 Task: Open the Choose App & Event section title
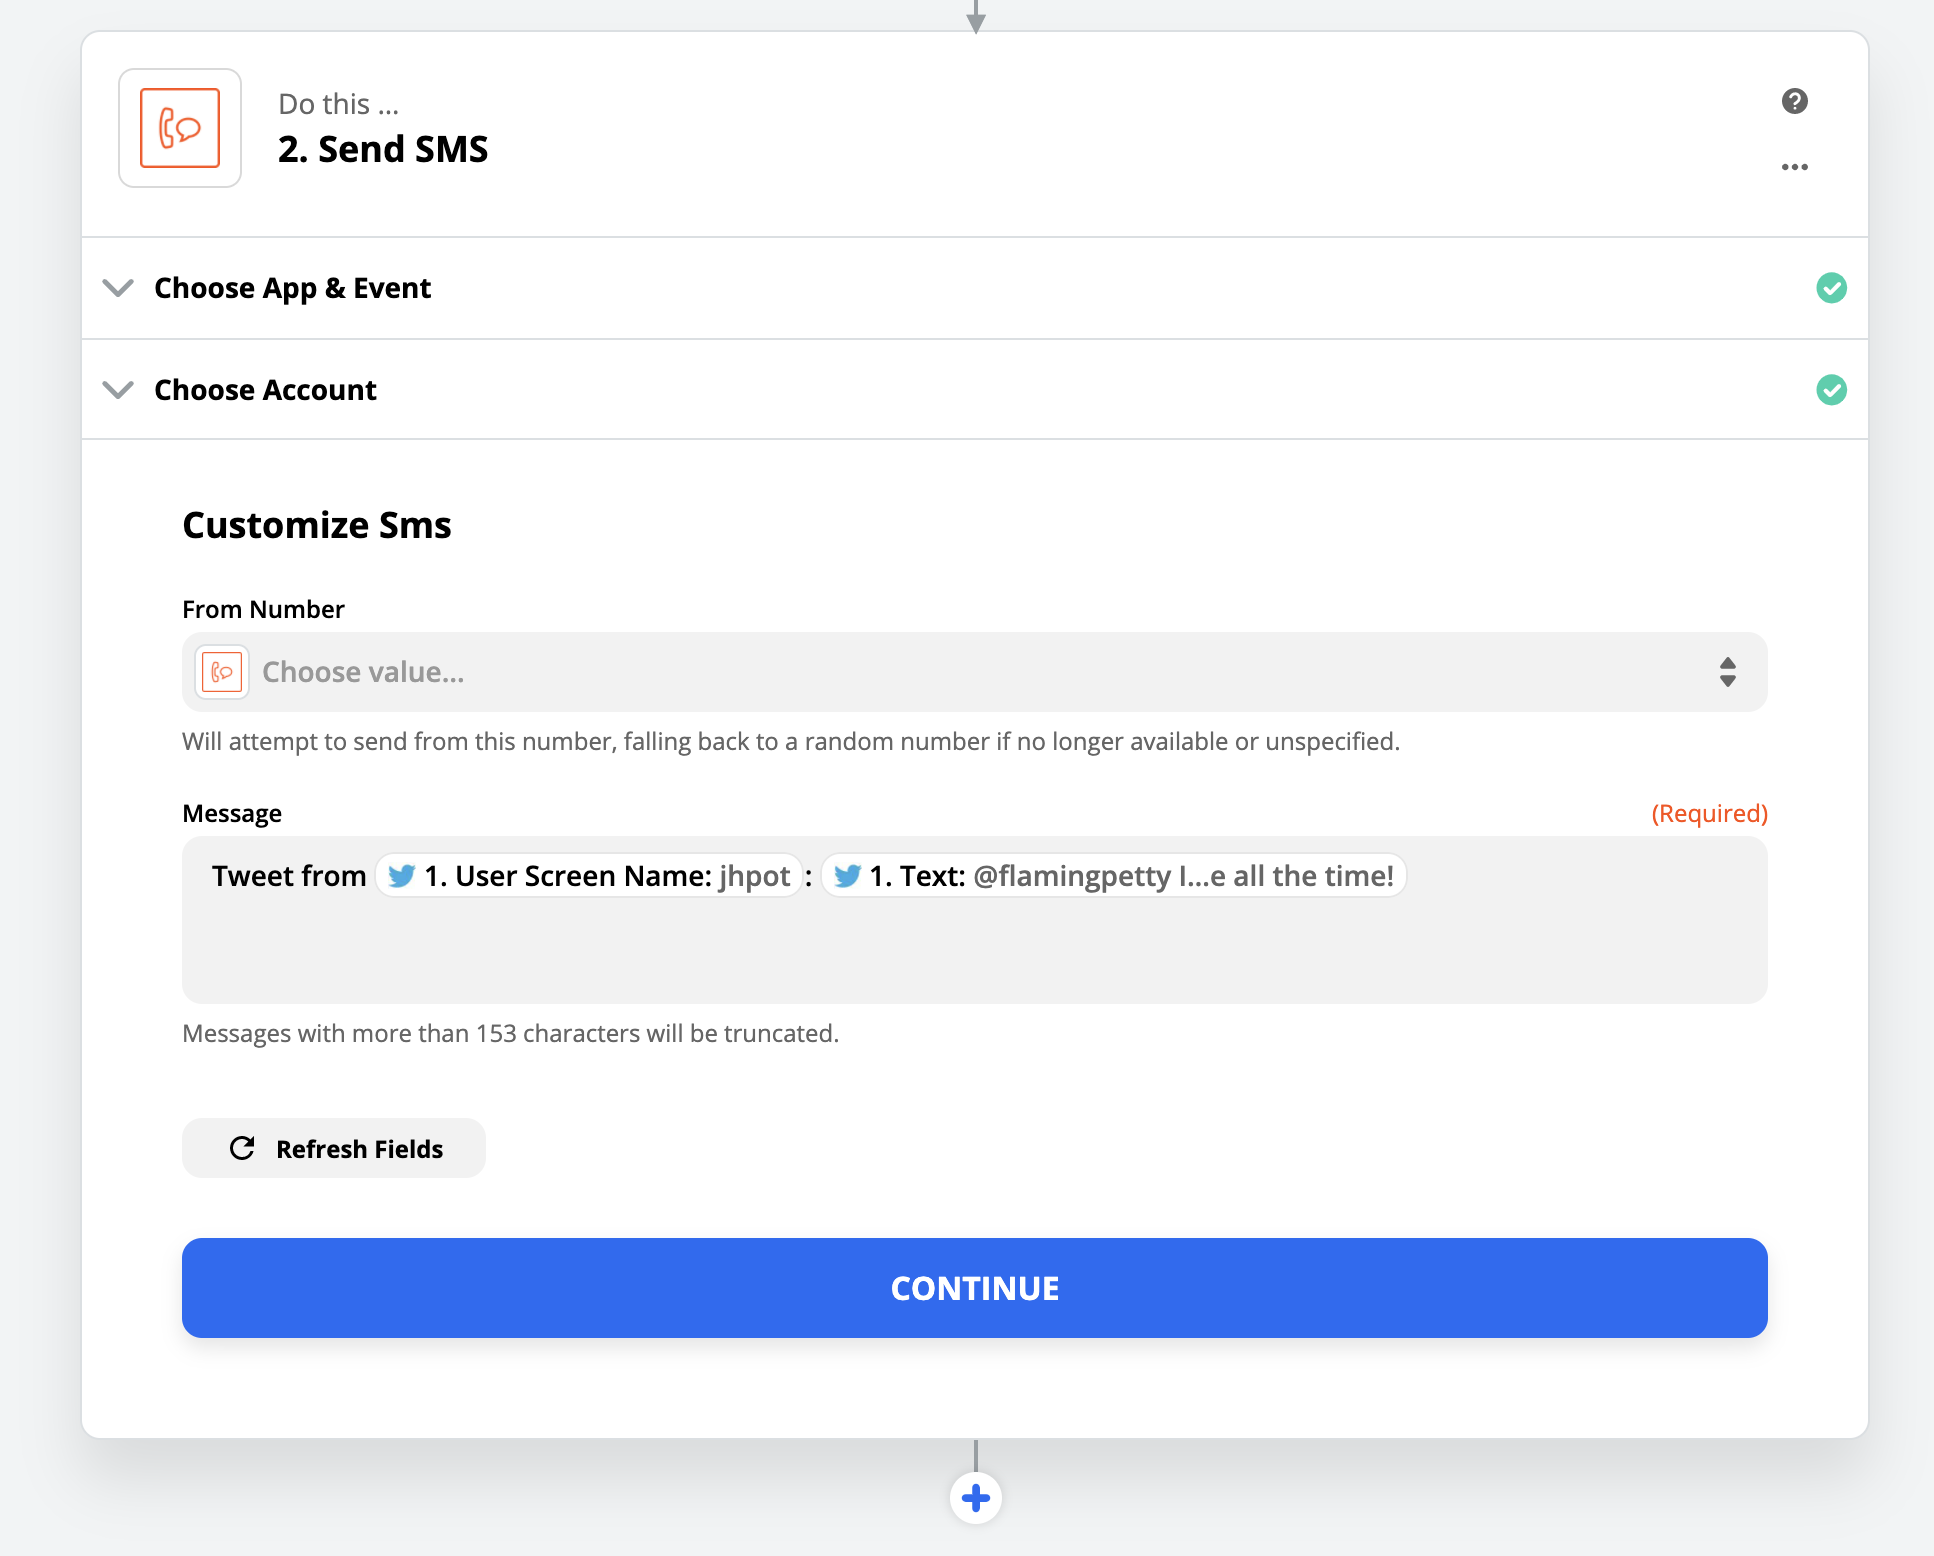(292, 288)
